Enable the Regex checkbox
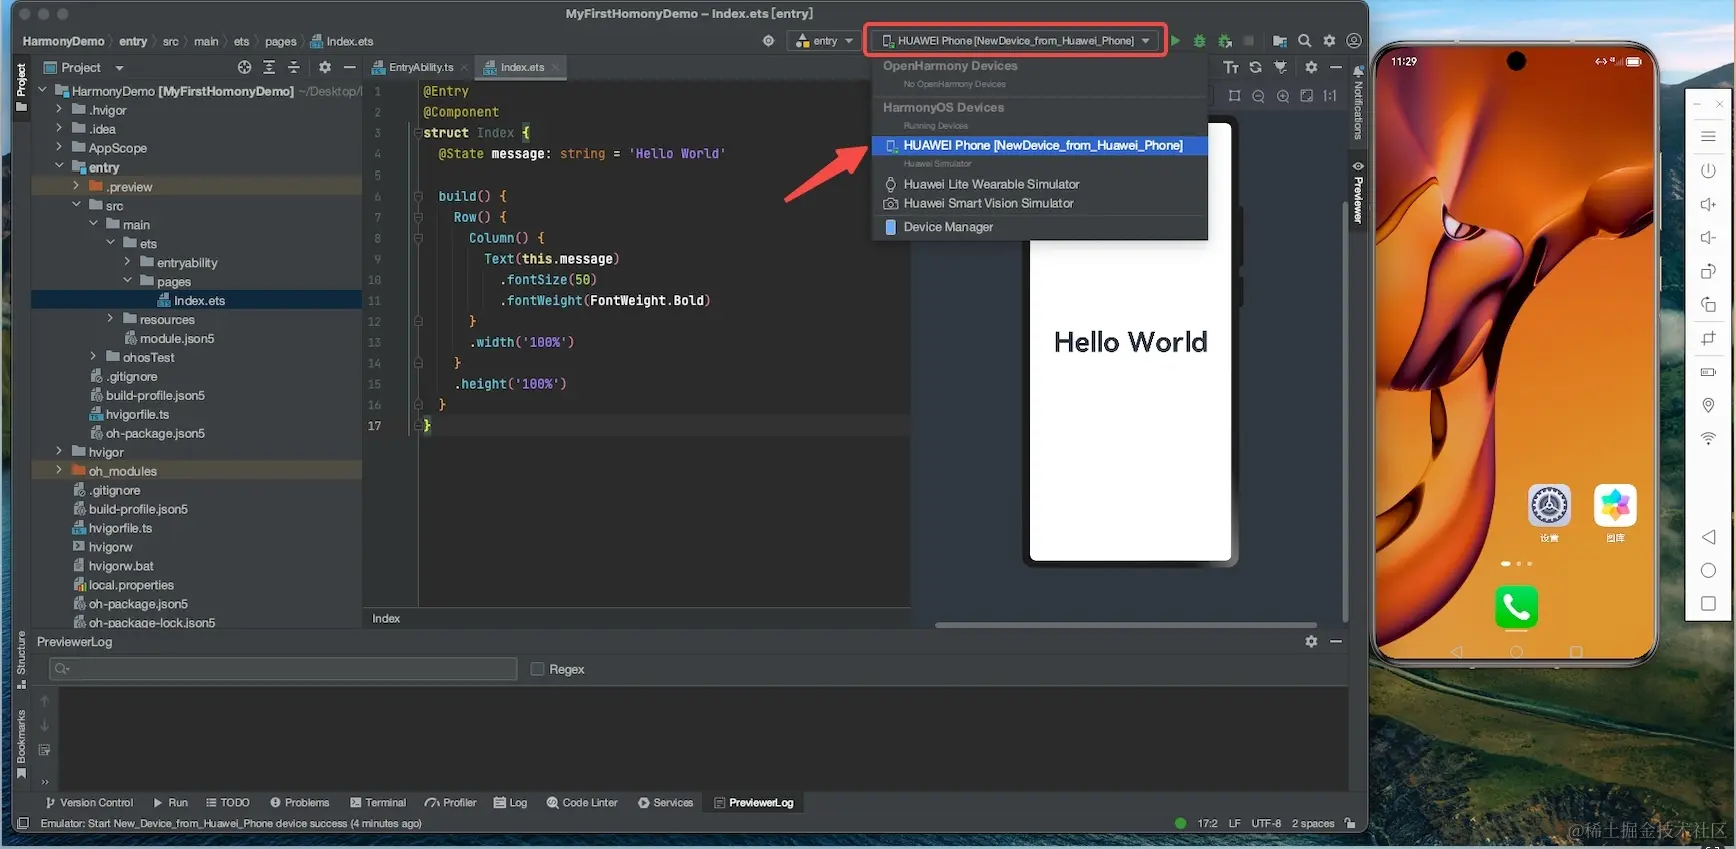The height and width of the screenshot is (849, 1736). [537, 669]
